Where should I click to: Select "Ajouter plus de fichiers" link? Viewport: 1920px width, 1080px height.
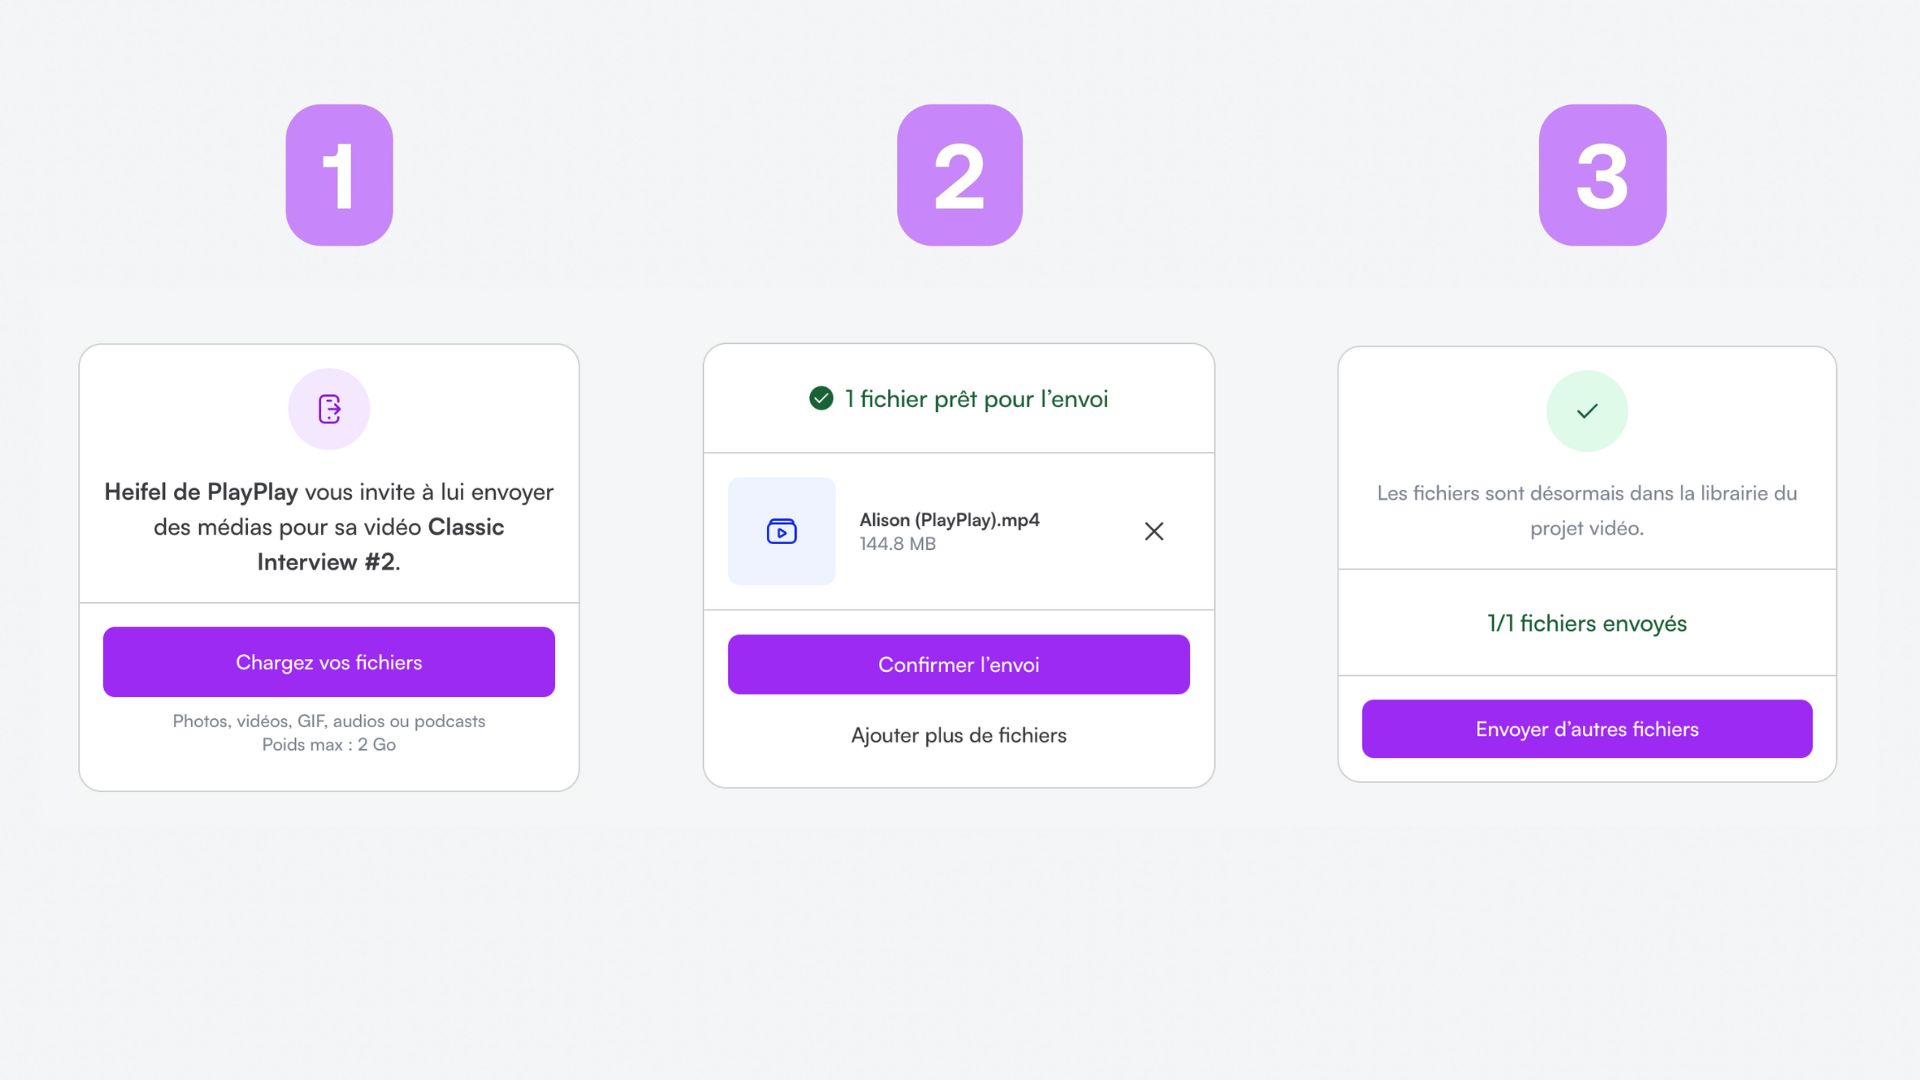(958, 735)
